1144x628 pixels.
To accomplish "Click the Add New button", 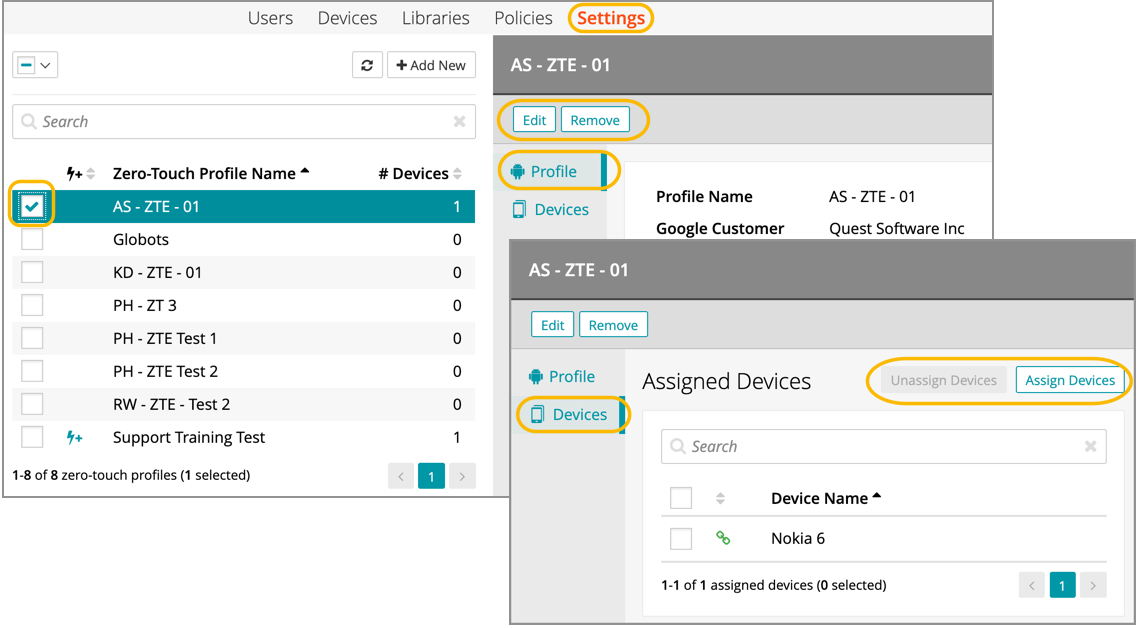I will 431,65.
